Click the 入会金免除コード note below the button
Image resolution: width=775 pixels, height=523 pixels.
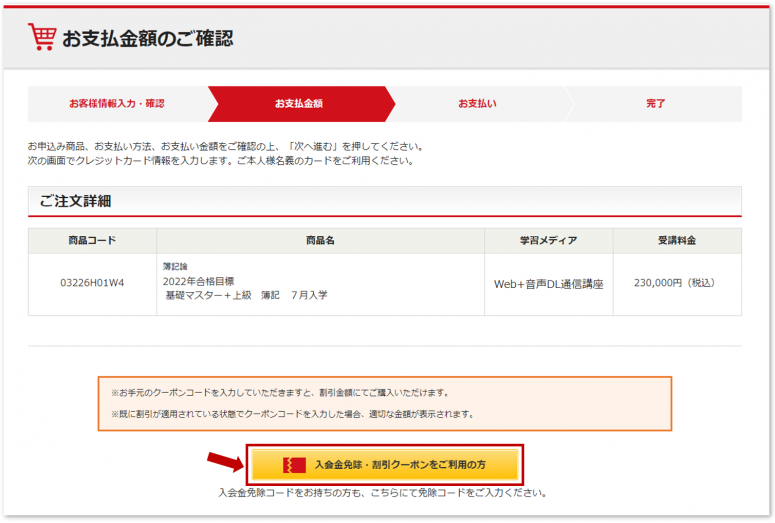(x=382, y=494)
